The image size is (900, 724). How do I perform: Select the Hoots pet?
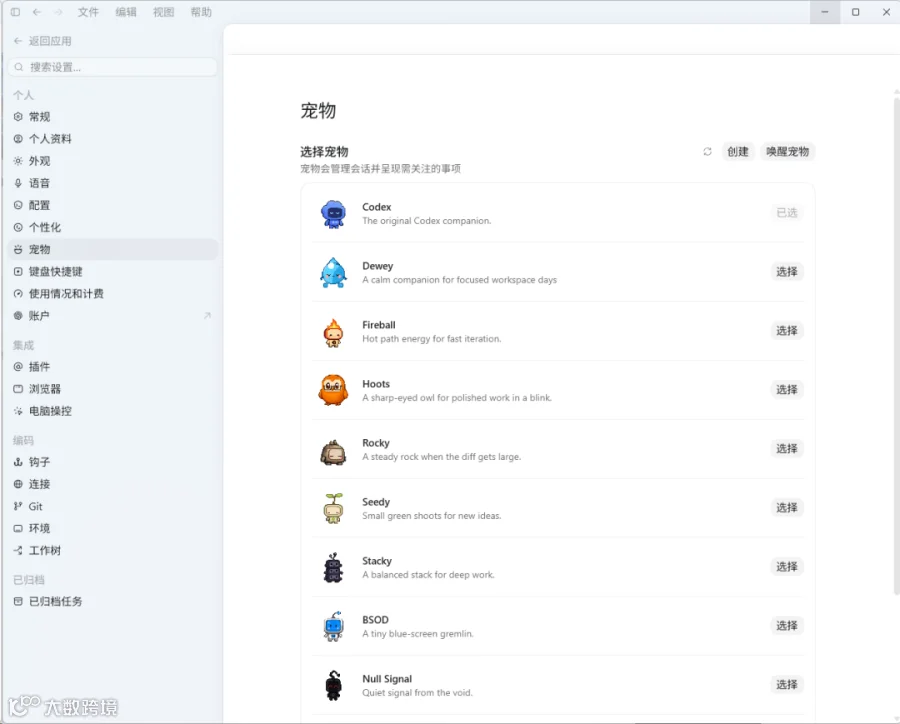coord(786,390)
